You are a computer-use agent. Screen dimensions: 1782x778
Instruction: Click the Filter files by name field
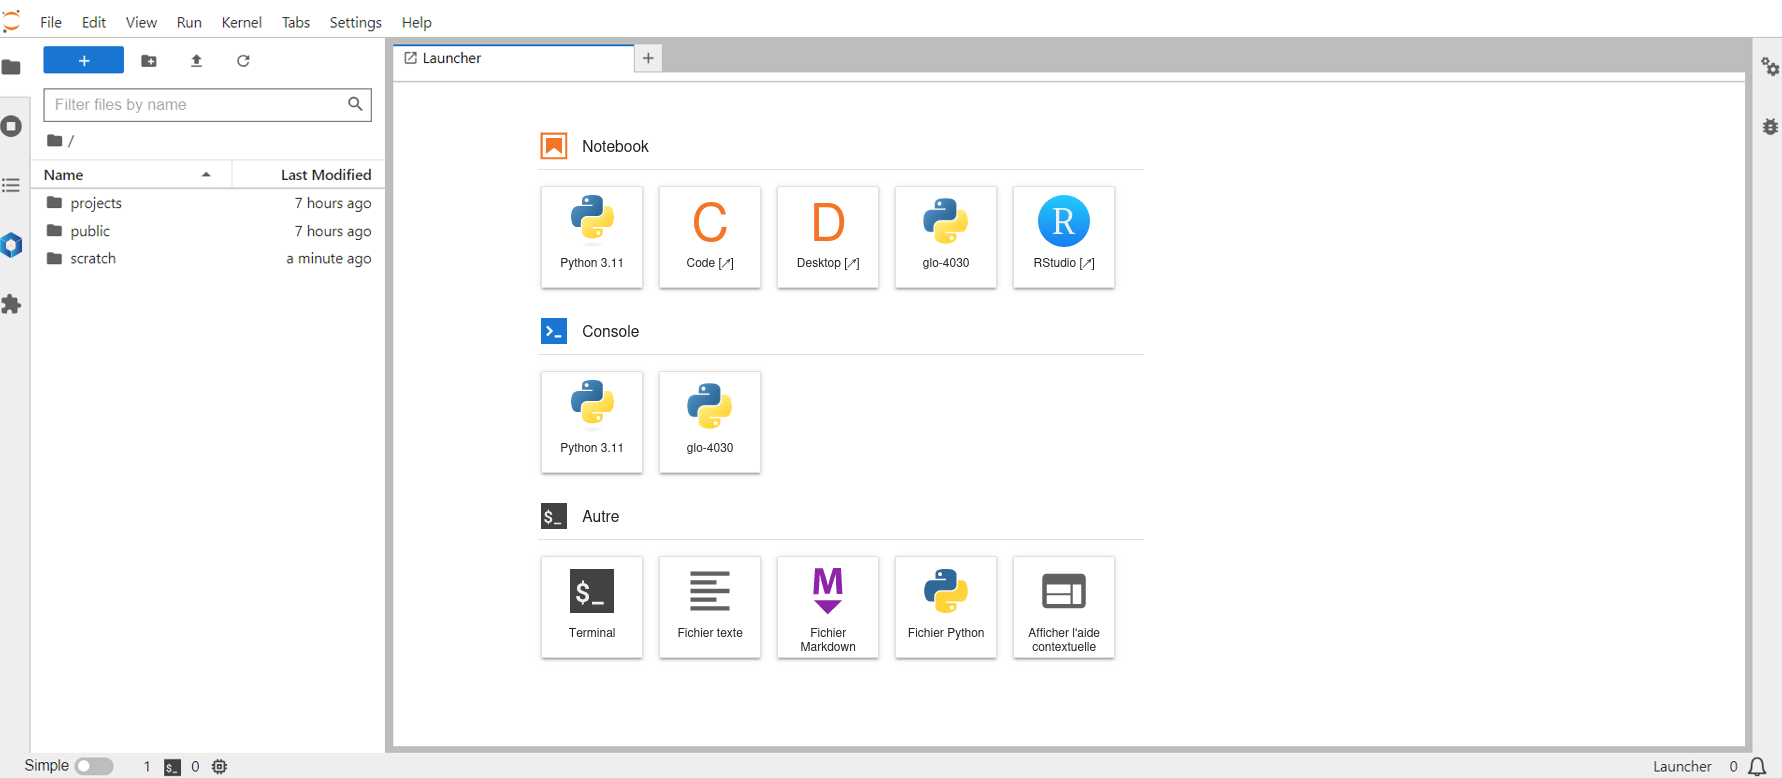198,104
